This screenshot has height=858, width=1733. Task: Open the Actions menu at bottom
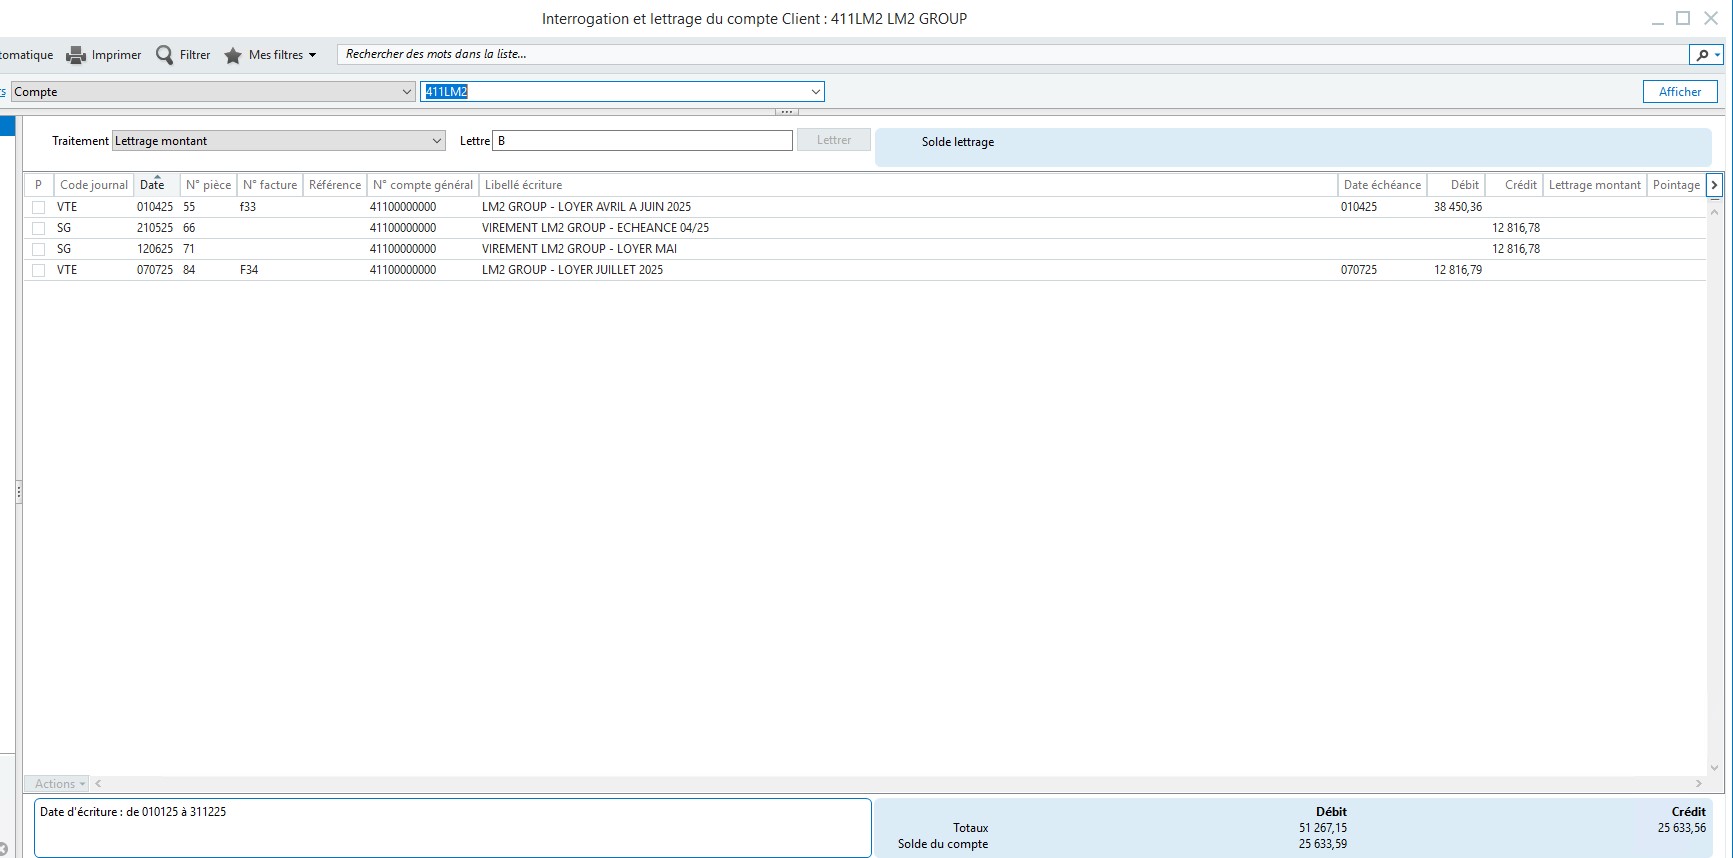coord(59,784)
